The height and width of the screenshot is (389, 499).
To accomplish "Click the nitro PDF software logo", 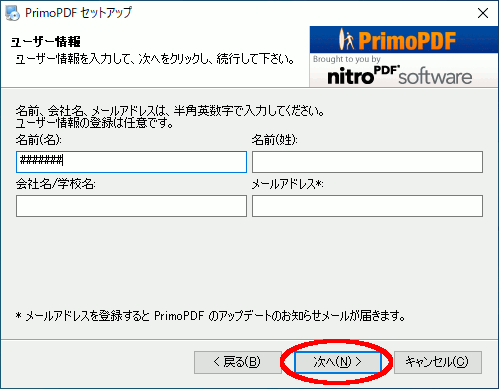I will 399,76.
